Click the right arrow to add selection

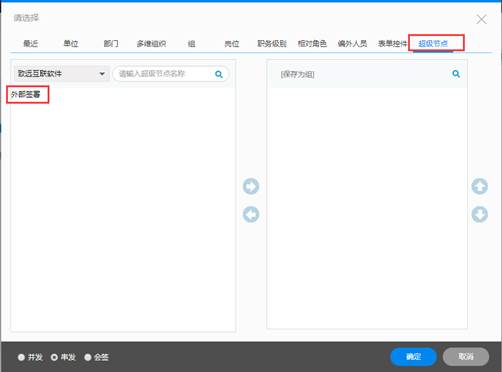click(x=251, y=186)
